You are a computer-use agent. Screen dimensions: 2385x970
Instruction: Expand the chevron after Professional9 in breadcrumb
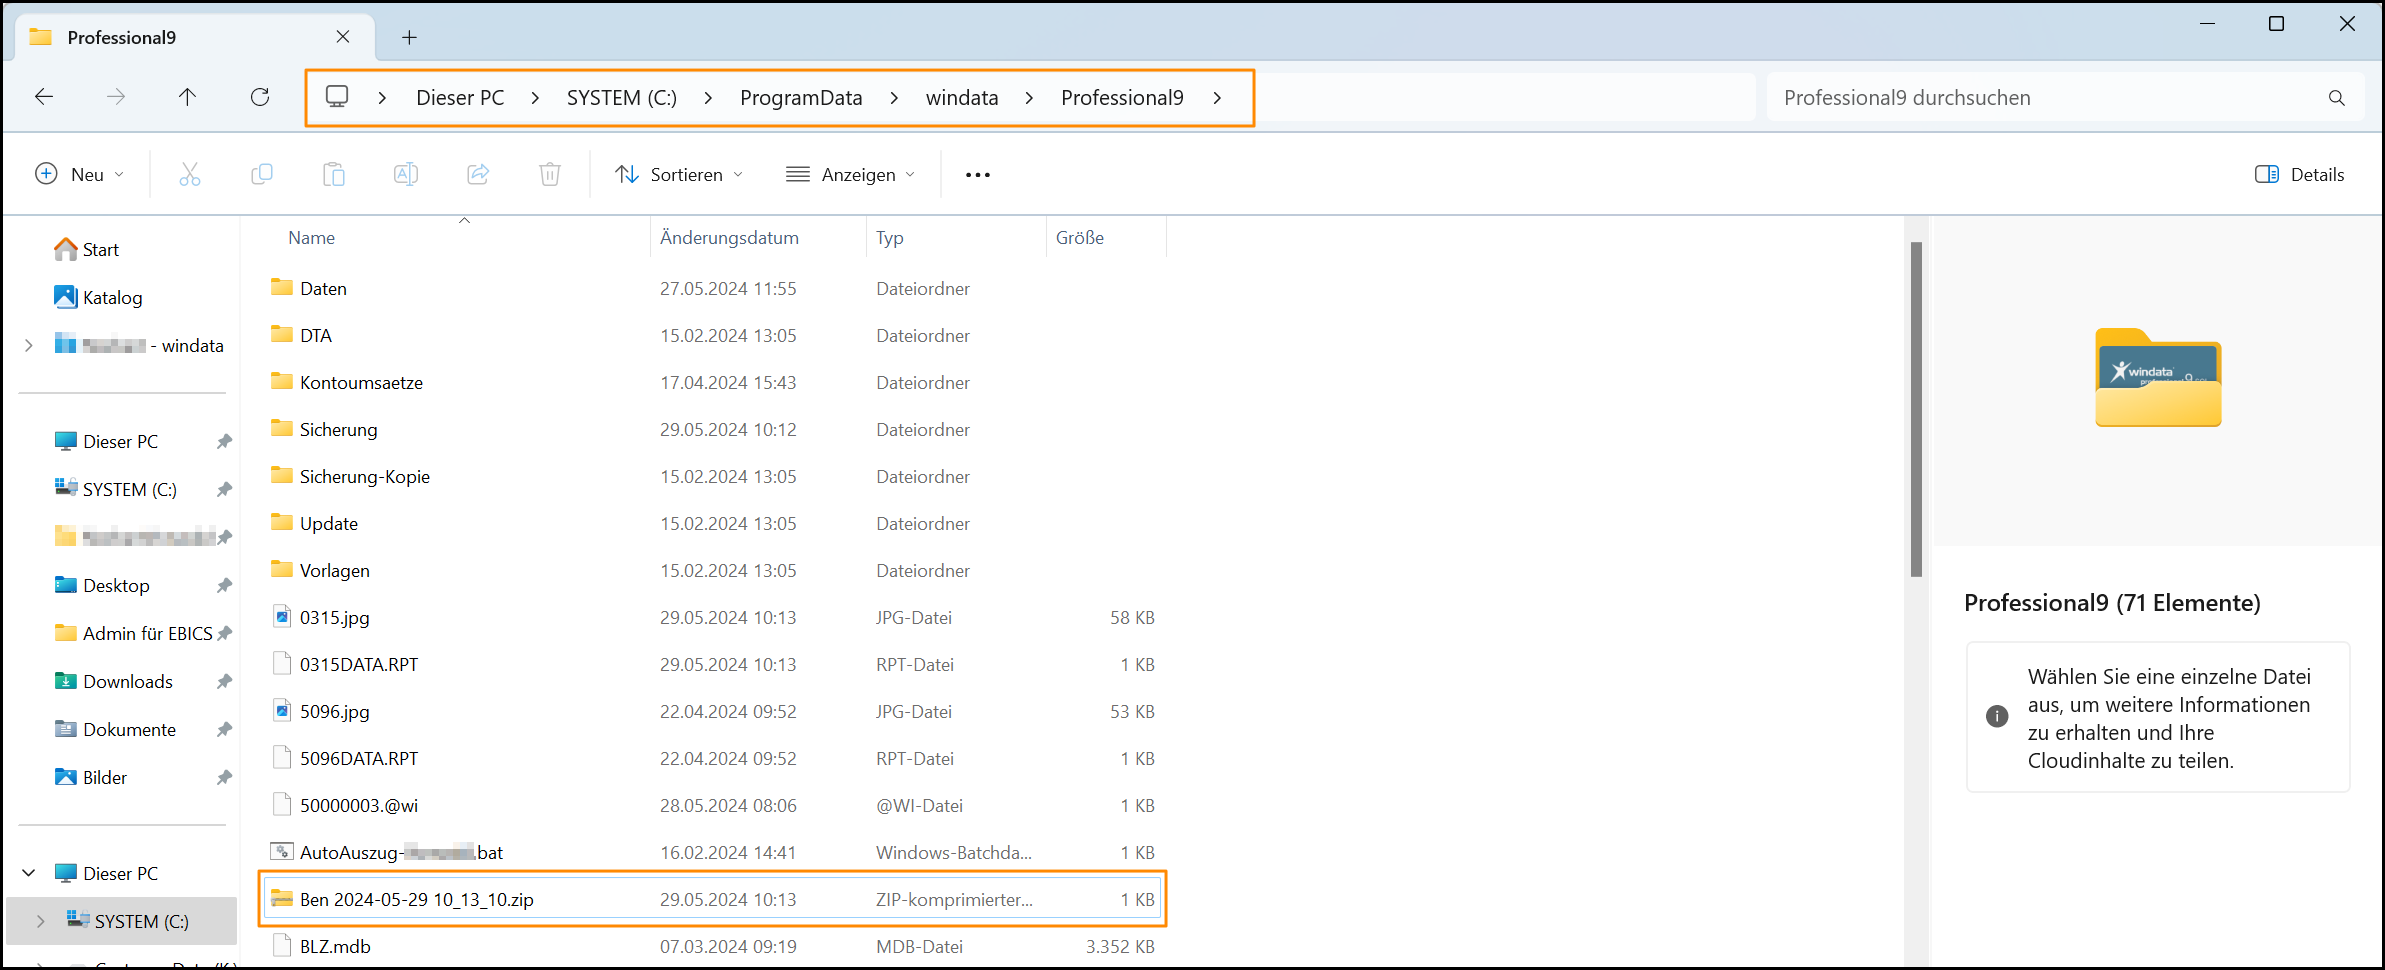[x=1217, y=98]
